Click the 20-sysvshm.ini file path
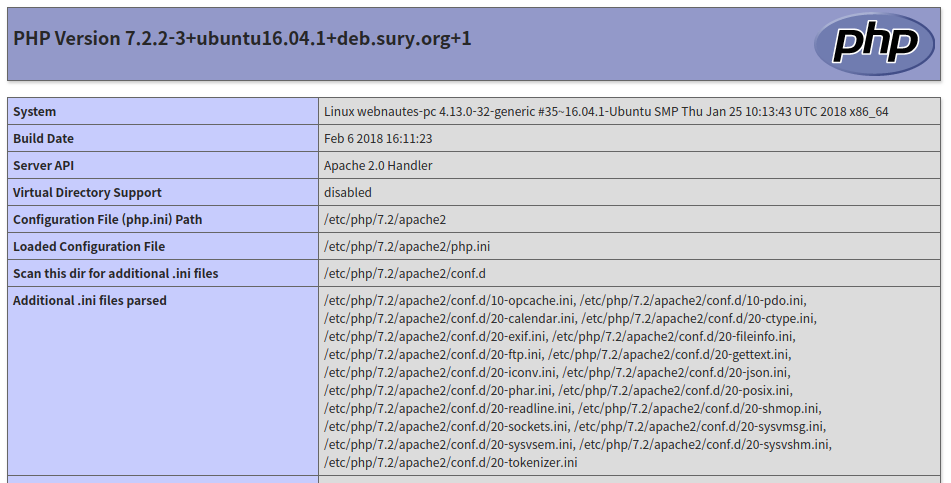This screenshot has height=483, width=951. tap(704, 444)
